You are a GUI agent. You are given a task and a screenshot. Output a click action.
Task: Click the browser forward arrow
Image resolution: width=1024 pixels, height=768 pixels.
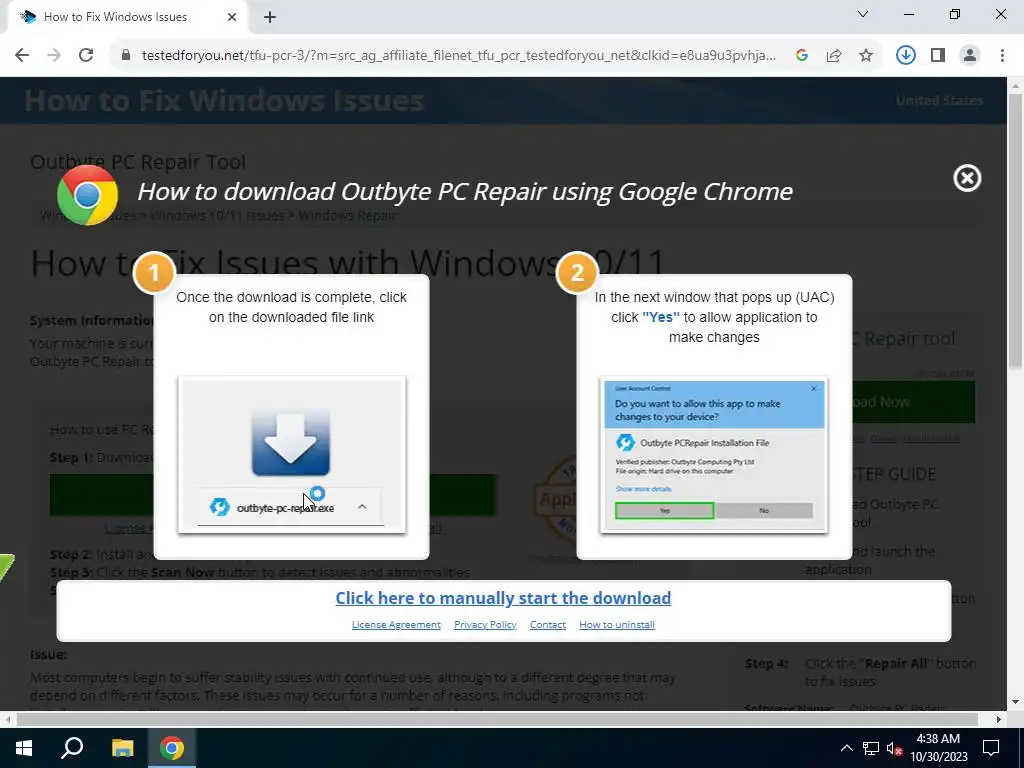click(54, 56)
